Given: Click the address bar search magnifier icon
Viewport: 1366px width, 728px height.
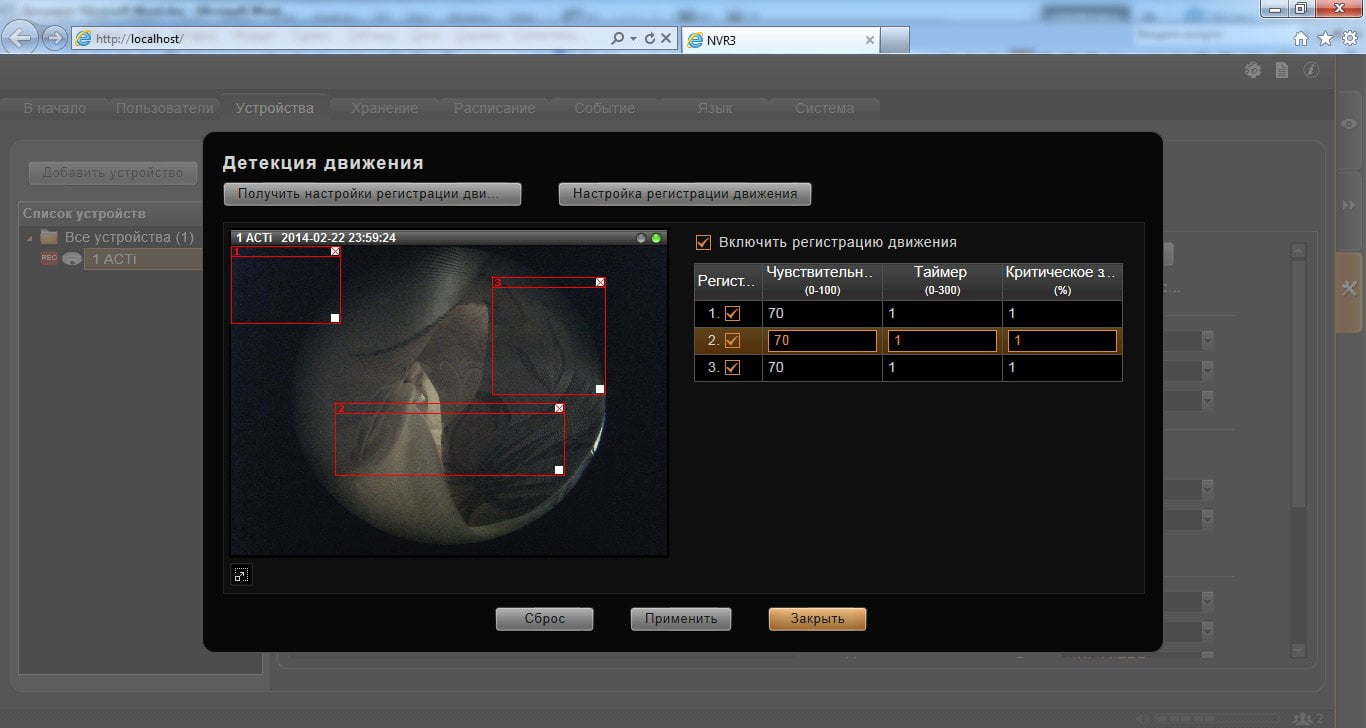Looking at the screenshot, I should 617,38.
